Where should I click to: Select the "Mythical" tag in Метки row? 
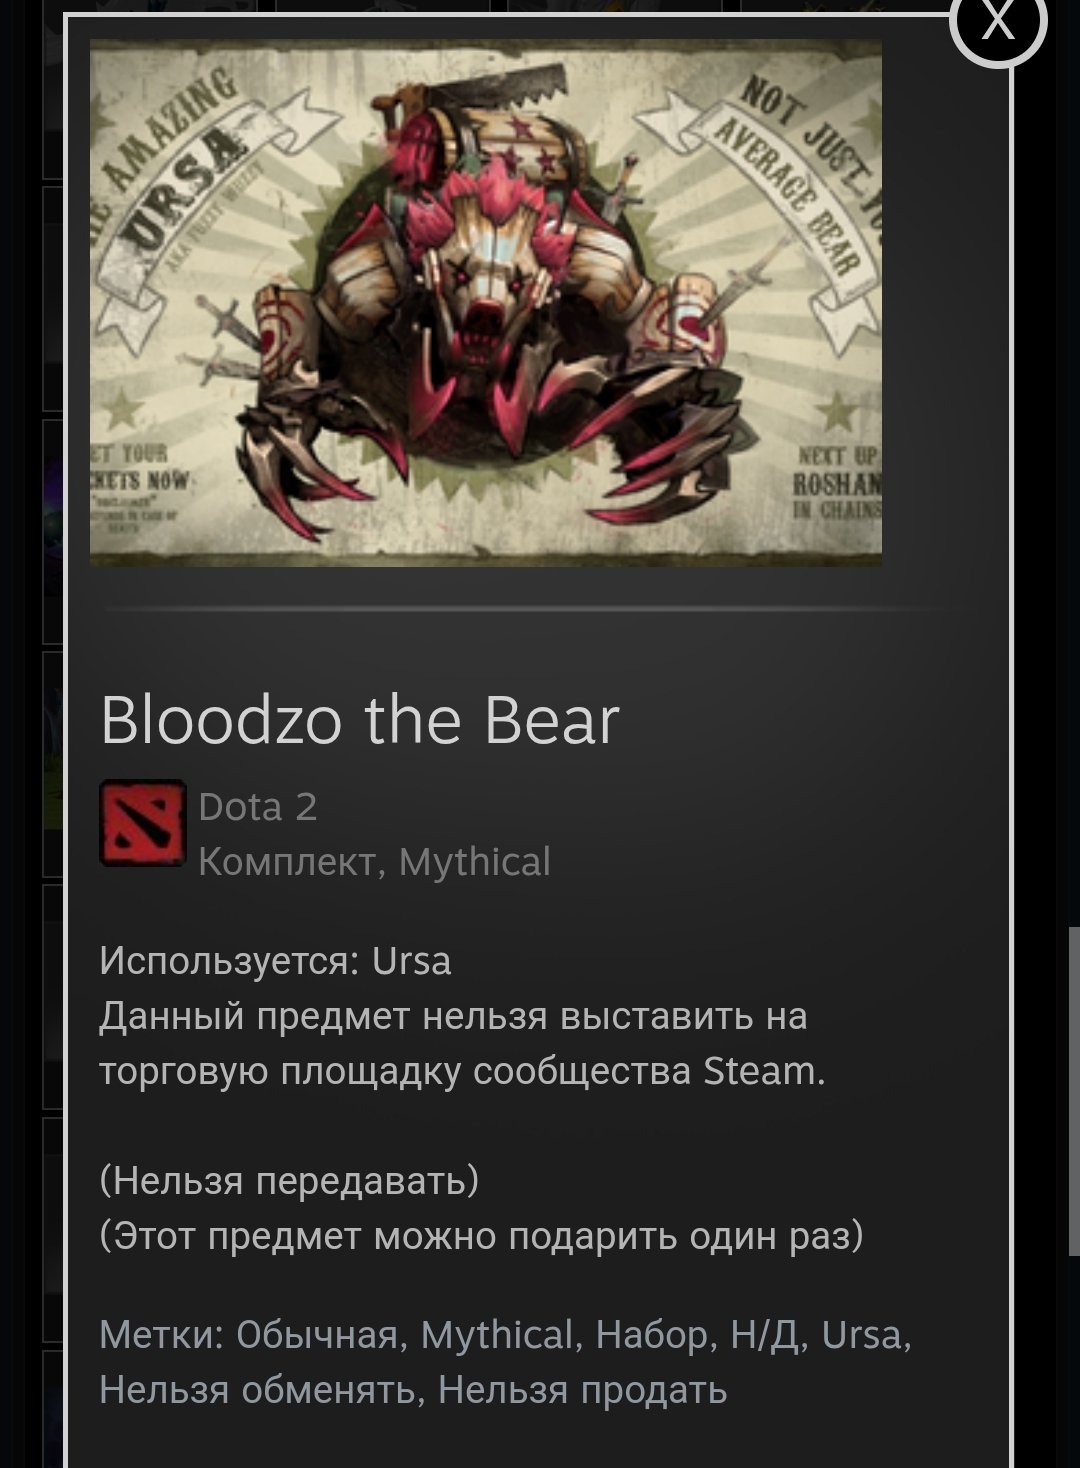tap(496, 1335)
